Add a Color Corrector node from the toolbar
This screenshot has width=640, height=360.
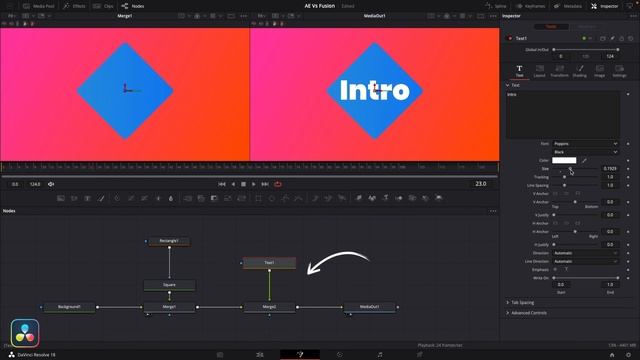coord(117,198)
